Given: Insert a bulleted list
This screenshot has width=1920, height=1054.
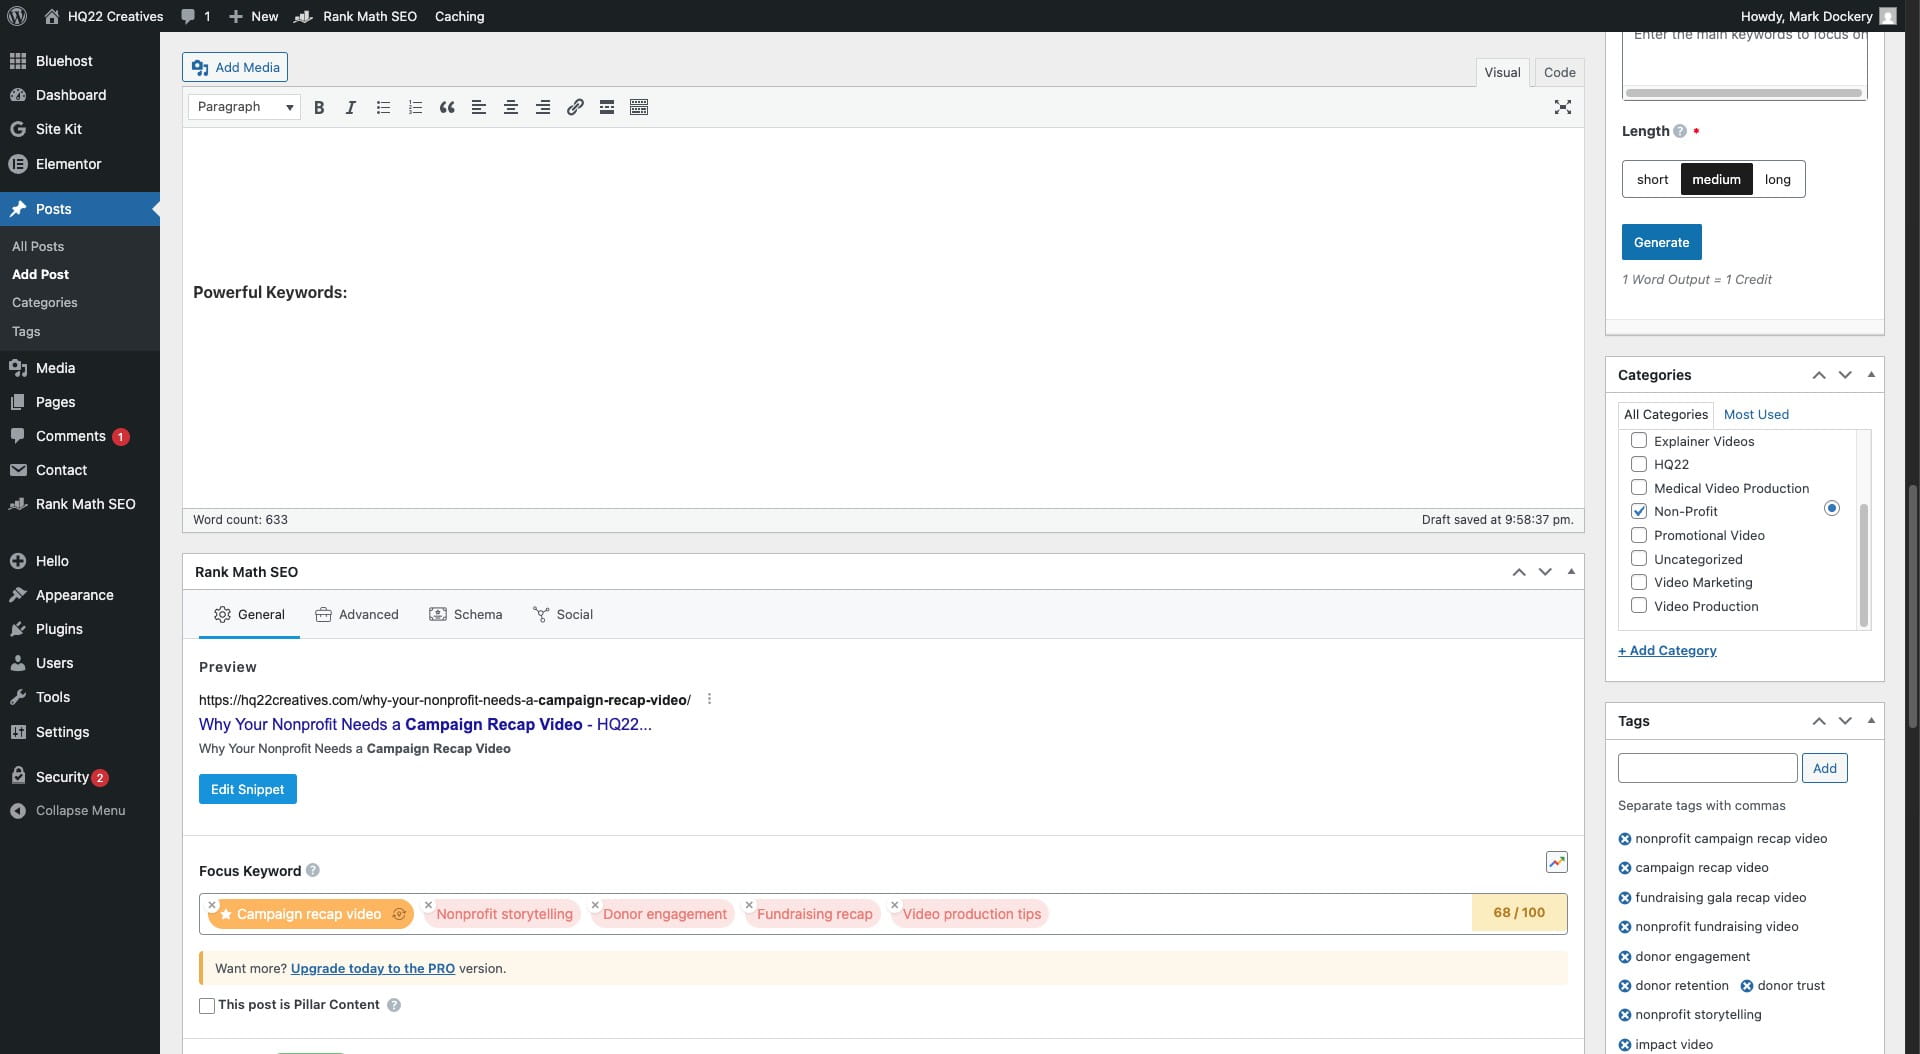Looking at the screenshot, I should [x=383, y=107].
